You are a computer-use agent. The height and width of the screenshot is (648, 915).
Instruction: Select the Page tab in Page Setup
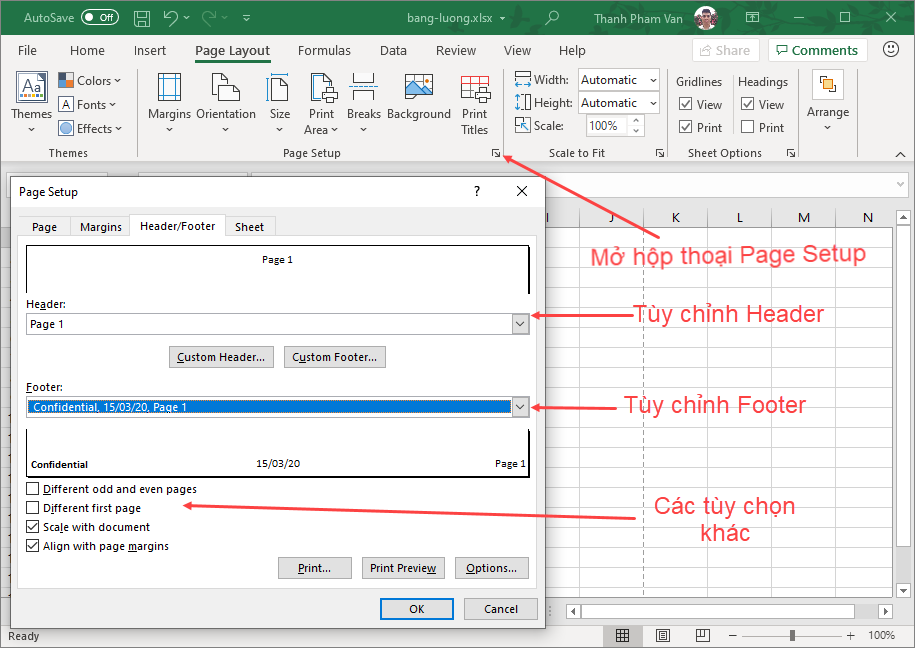44,227
